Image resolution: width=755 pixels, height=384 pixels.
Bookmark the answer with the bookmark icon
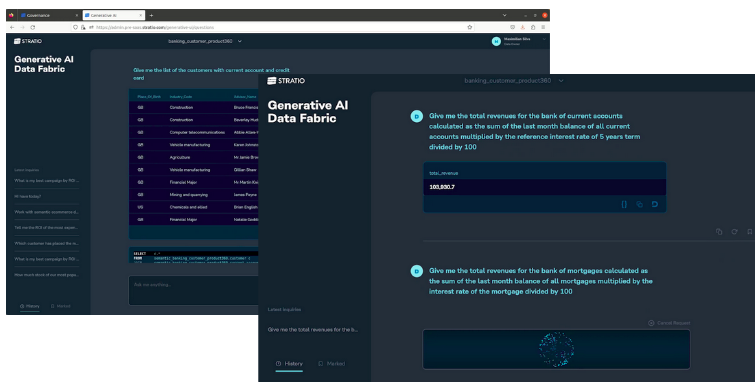click(x=750, y=232)
